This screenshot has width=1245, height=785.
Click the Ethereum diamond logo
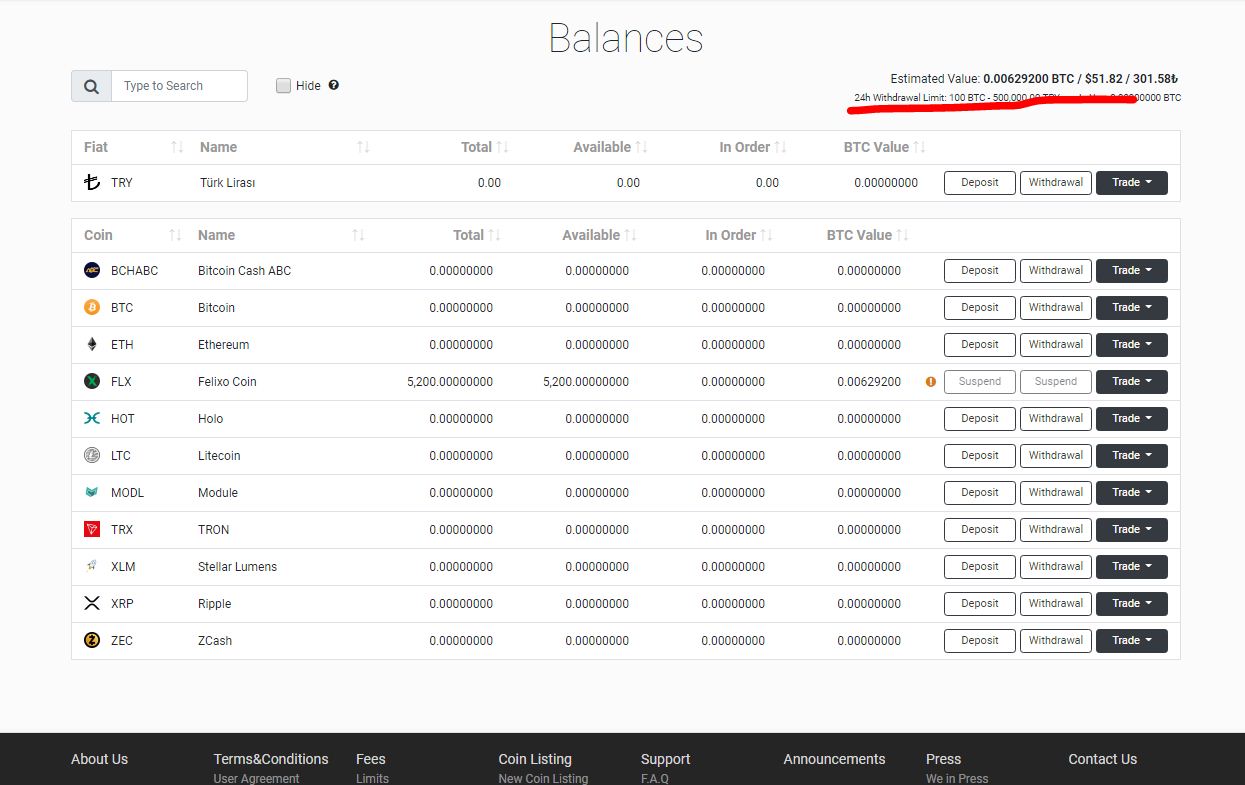[92, 344]
